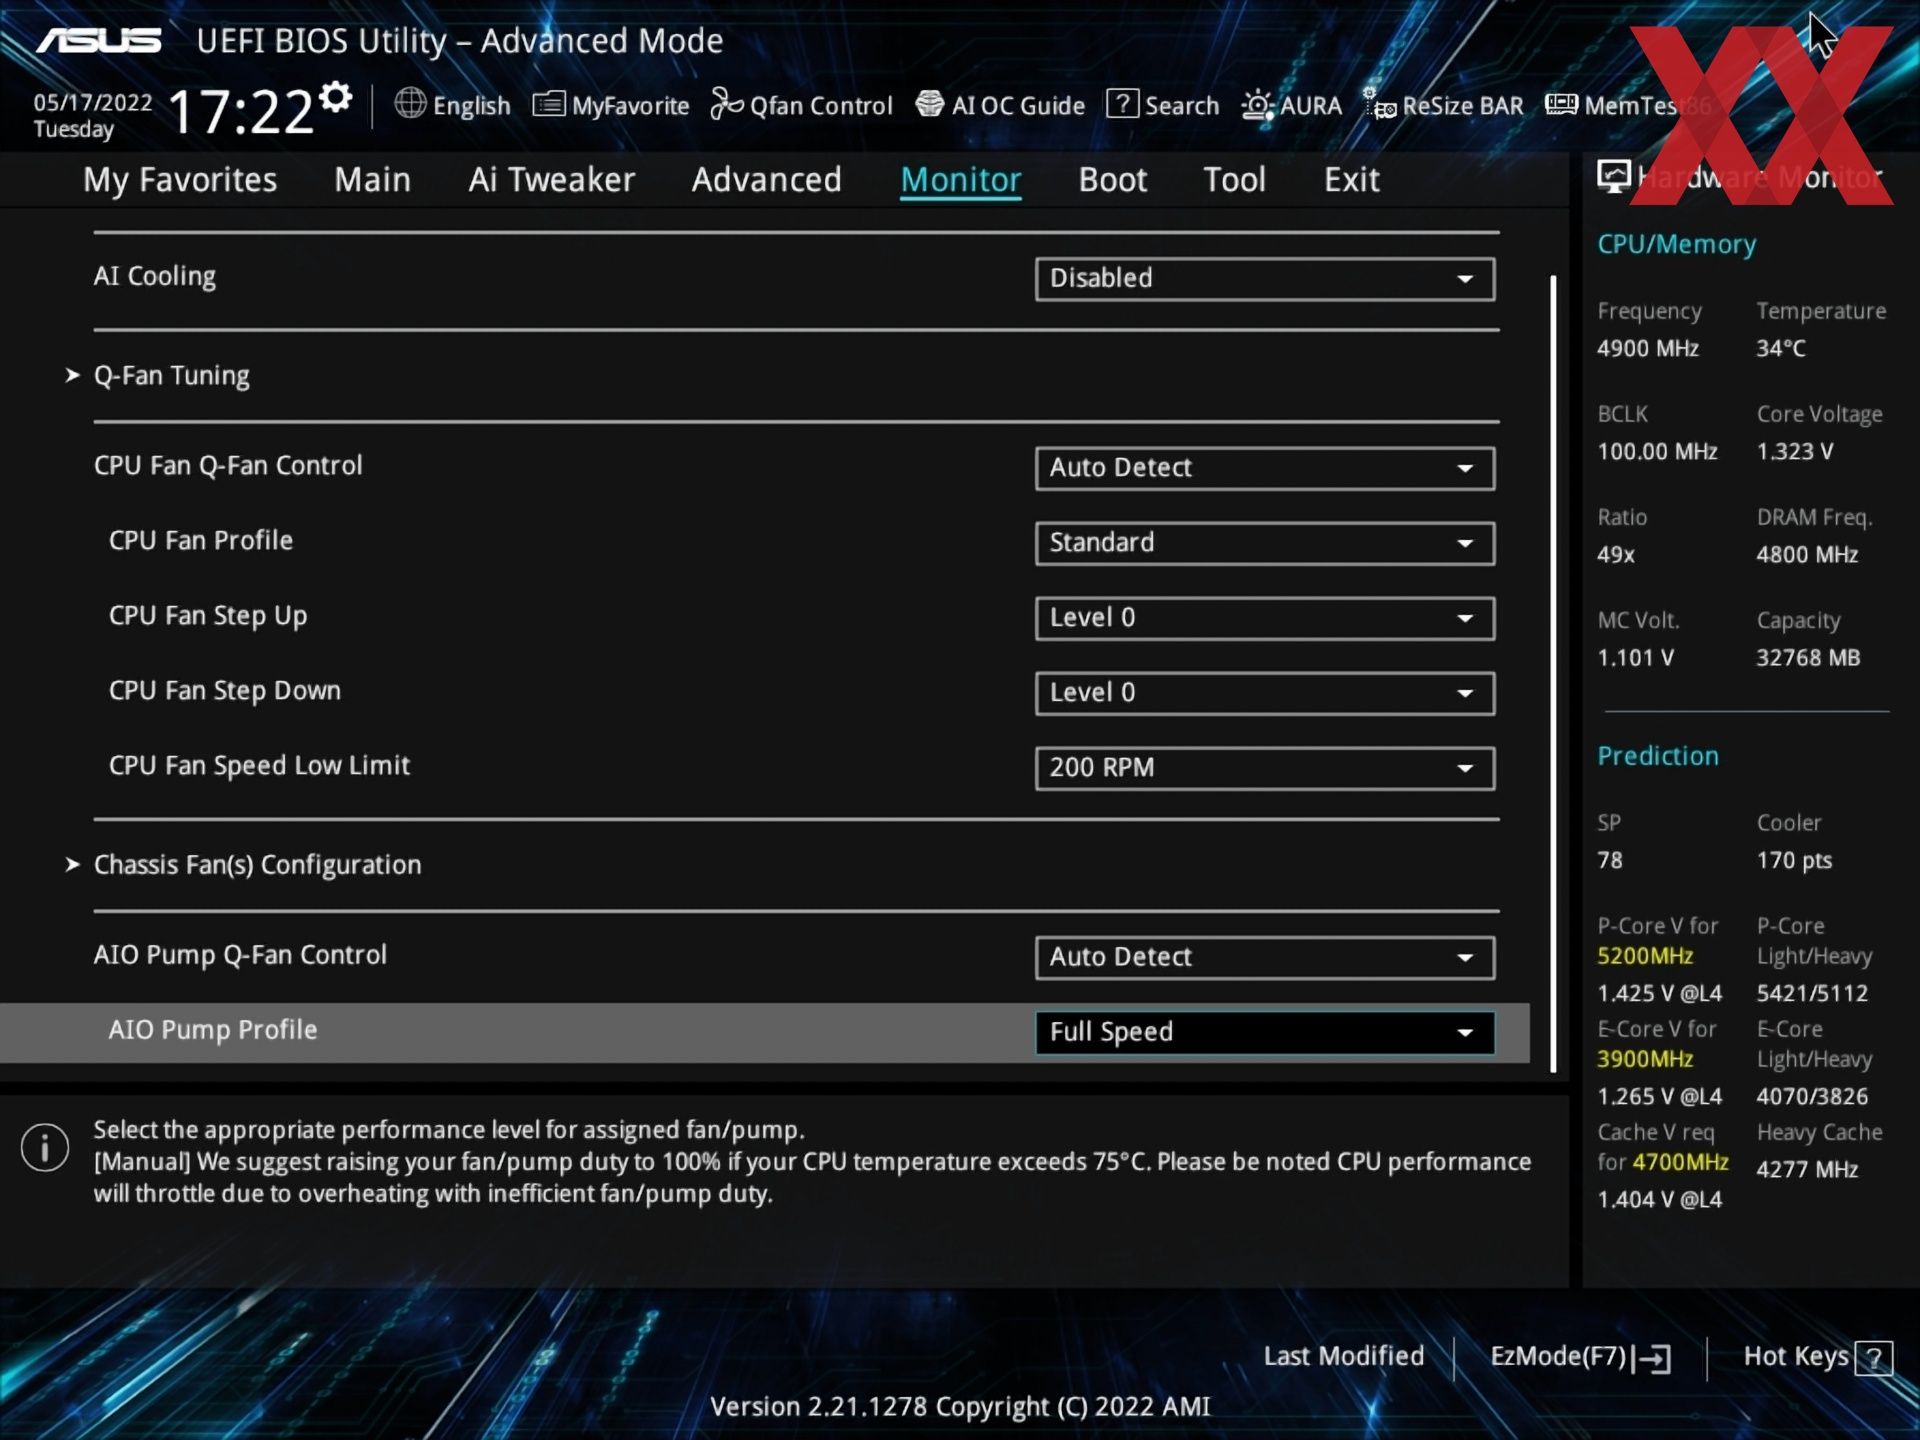This screenshot has width=1920, height=1440.
Task: Click the Version 2.21.1278 copyright text
Action: coord(960,1406)
